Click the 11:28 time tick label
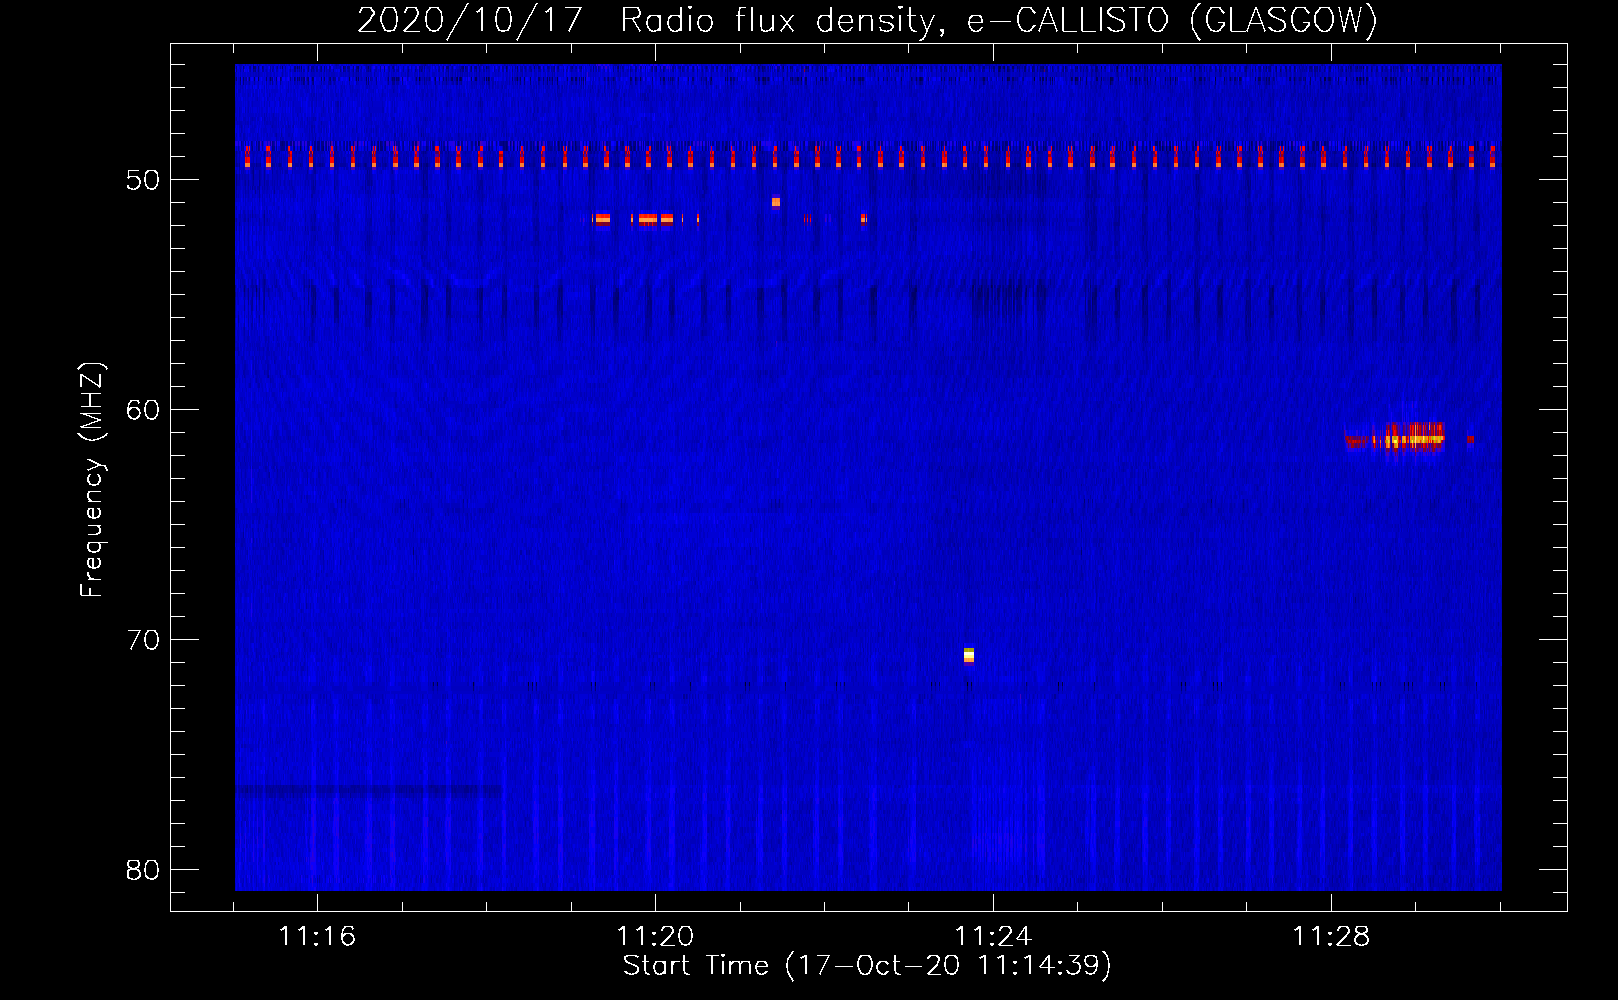The height and width of the screenshot is (1000, 1618). pos(1331,936)
